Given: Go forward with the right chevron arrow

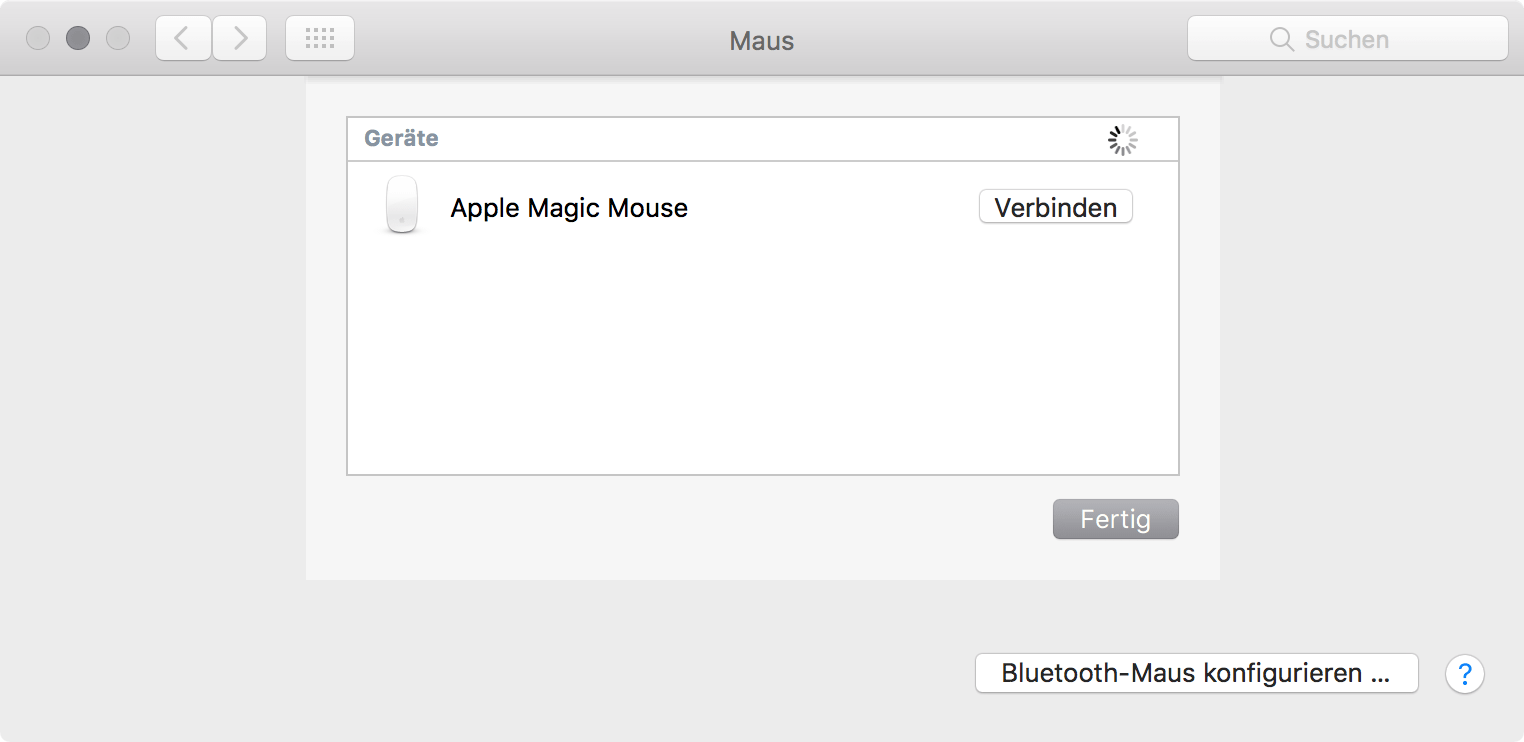Looking at the screenshot, I should [240, 39].
